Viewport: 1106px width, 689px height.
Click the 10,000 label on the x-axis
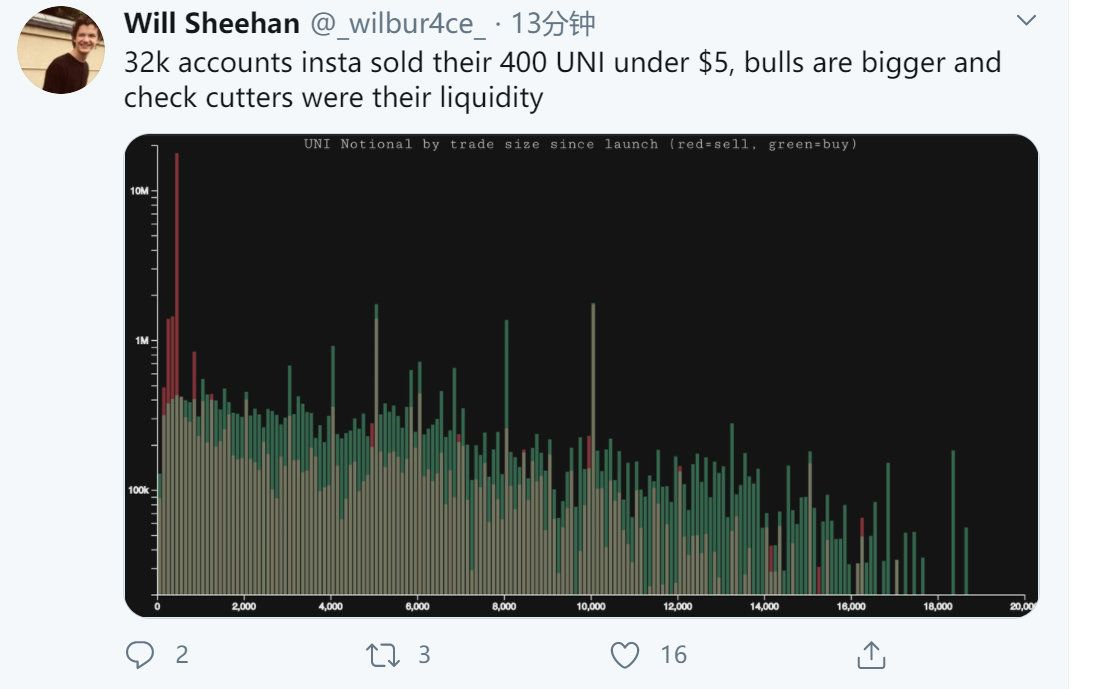click(x=591, y=606)
